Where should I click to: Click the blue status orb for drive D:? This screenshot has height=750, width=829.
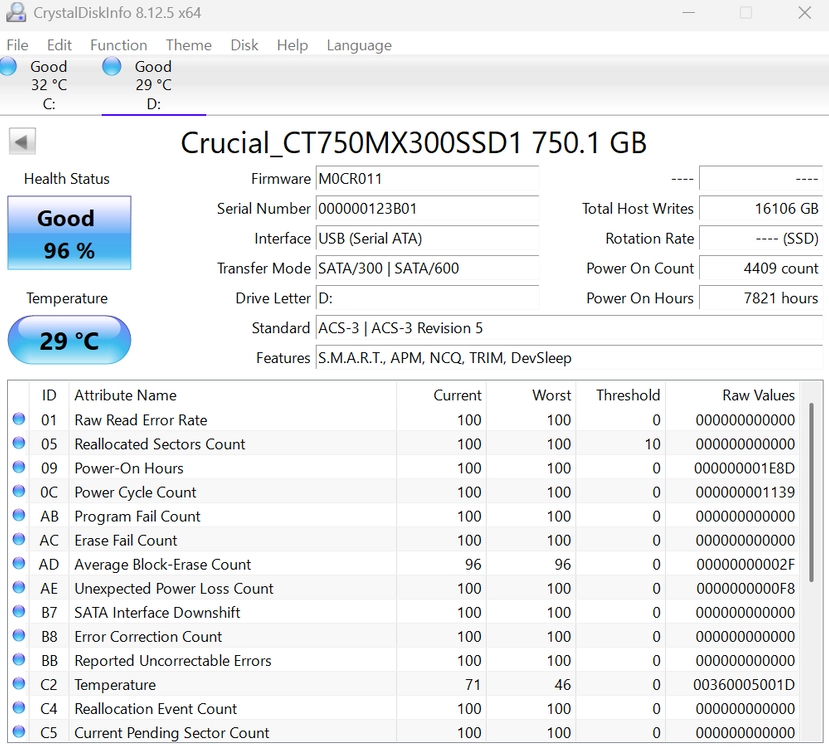(x=112, y=67)
